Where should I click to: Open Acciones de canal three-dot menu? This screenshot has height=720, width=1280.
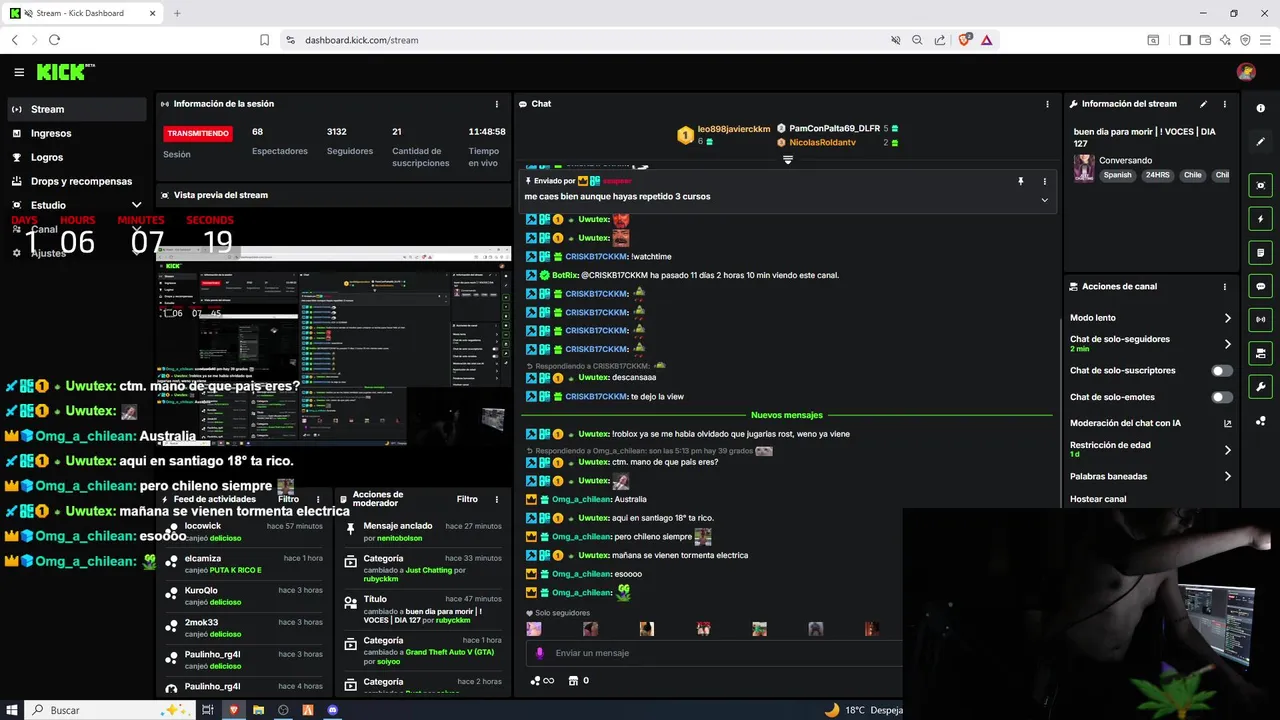1225,287
